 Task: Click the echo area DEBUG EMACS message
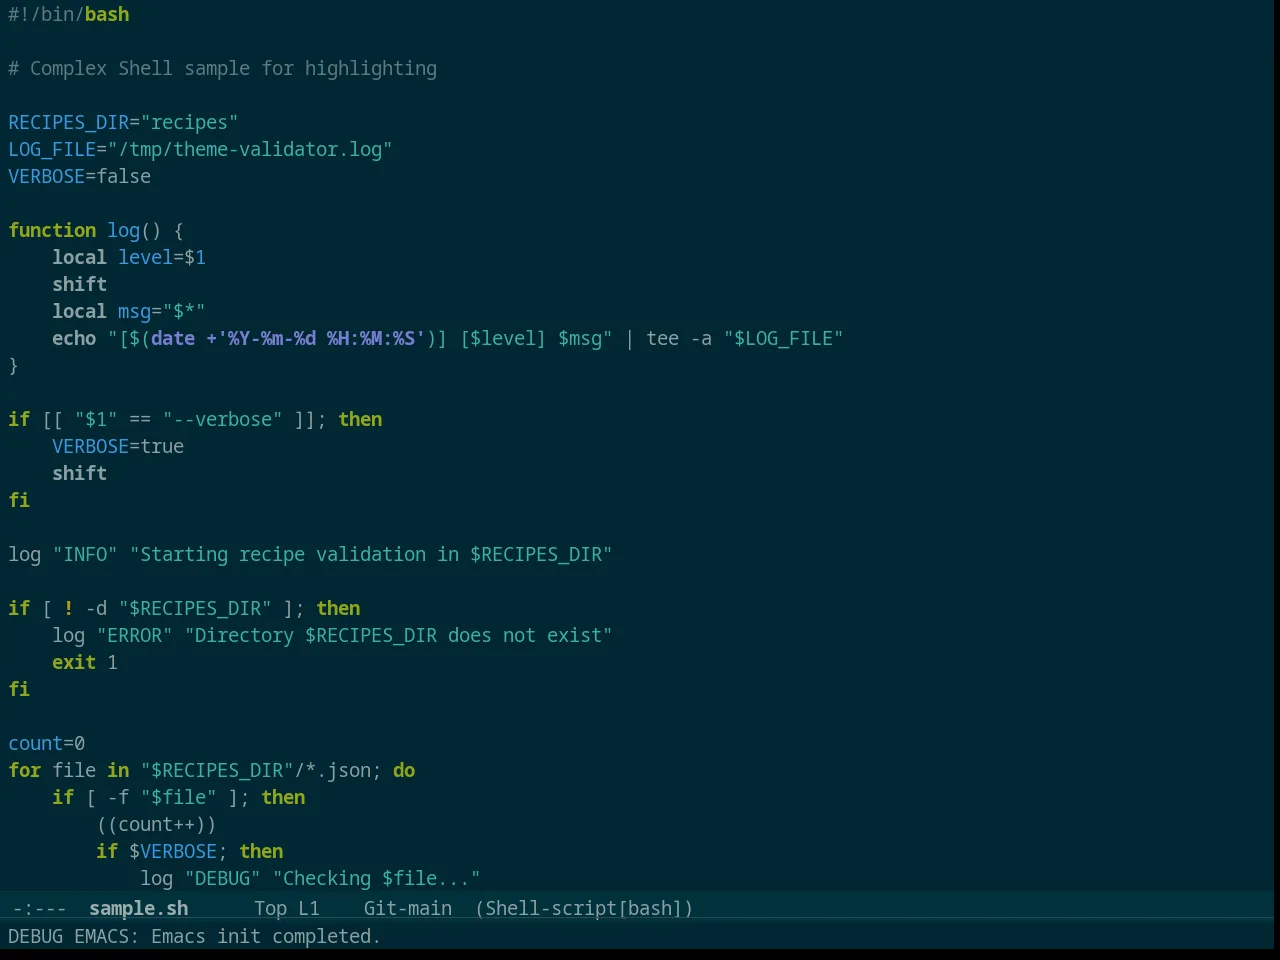pyautogui.click(x=194, y=936)
